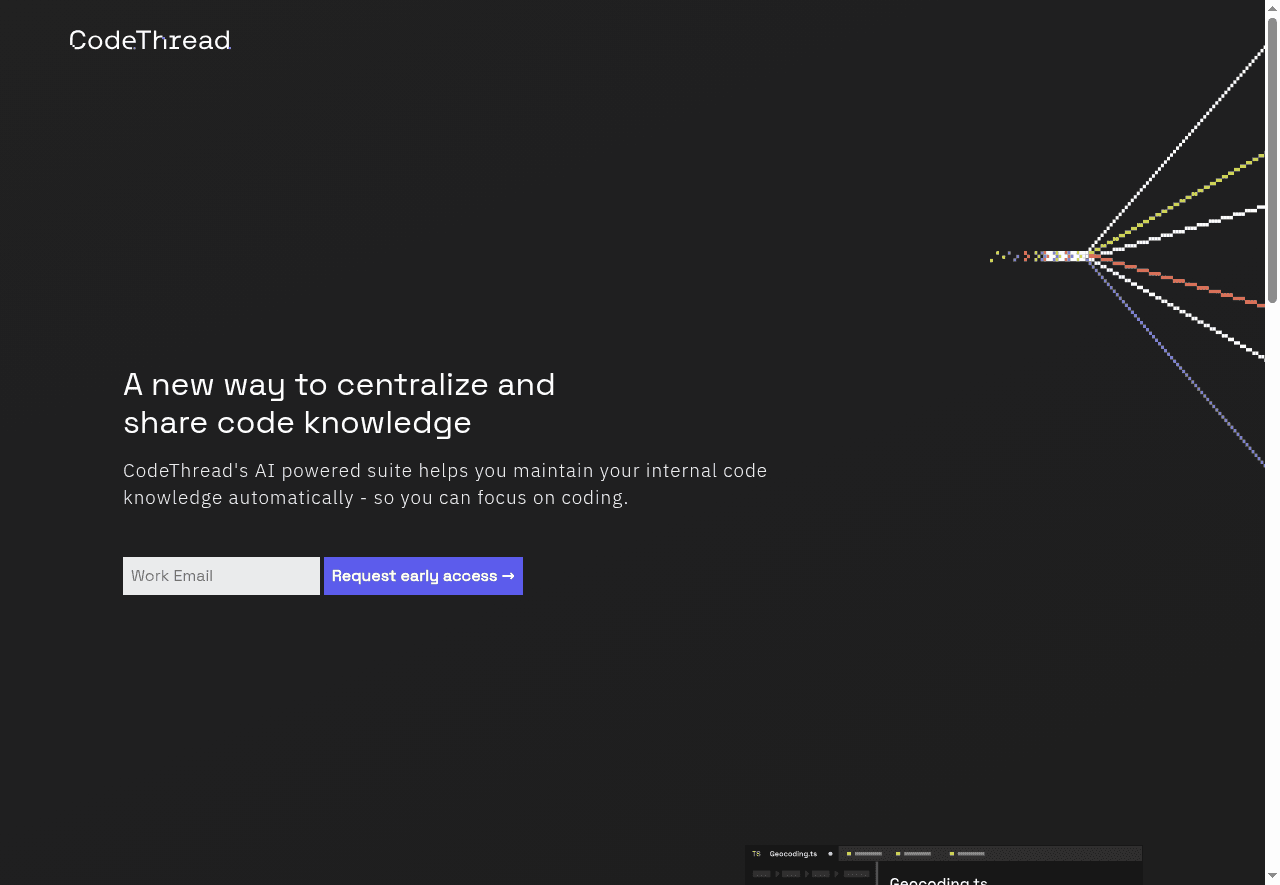Image resolution: width=1280 pixels, height=885 pixels.
Task: Select the last breadcrumb segment in the editor
Action: point(856,872)
